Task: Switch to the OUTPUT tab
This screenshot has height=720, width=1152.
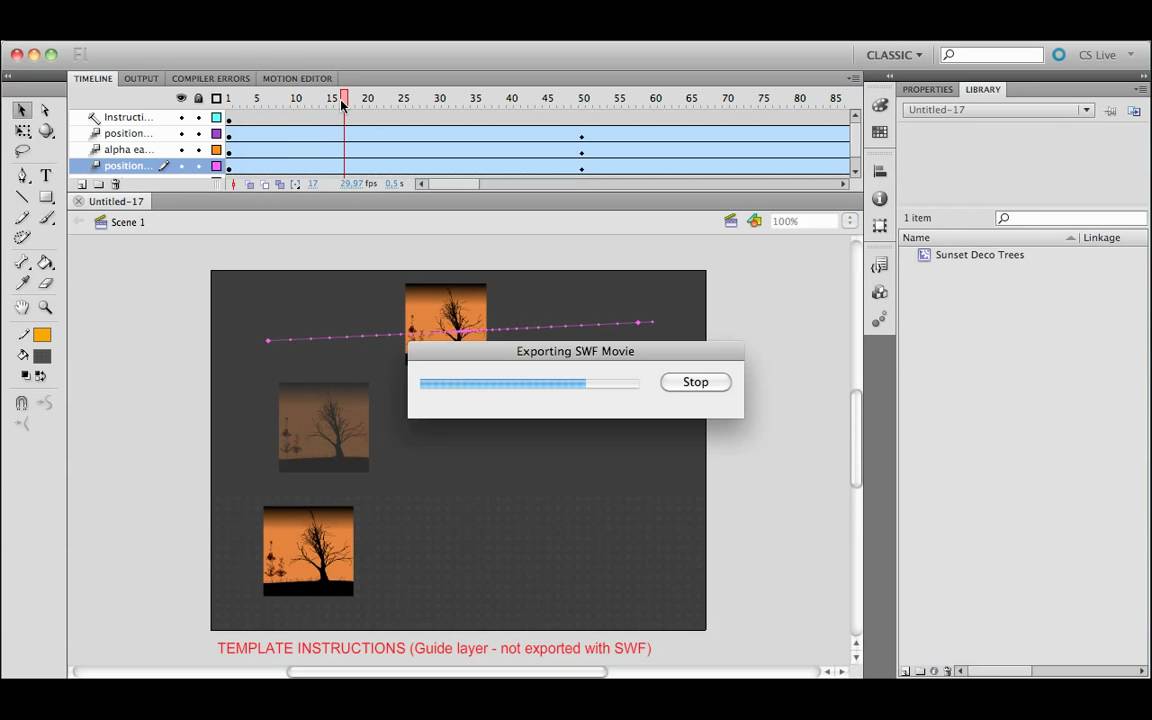Action: pyautogui.click(x=141, y=79)
